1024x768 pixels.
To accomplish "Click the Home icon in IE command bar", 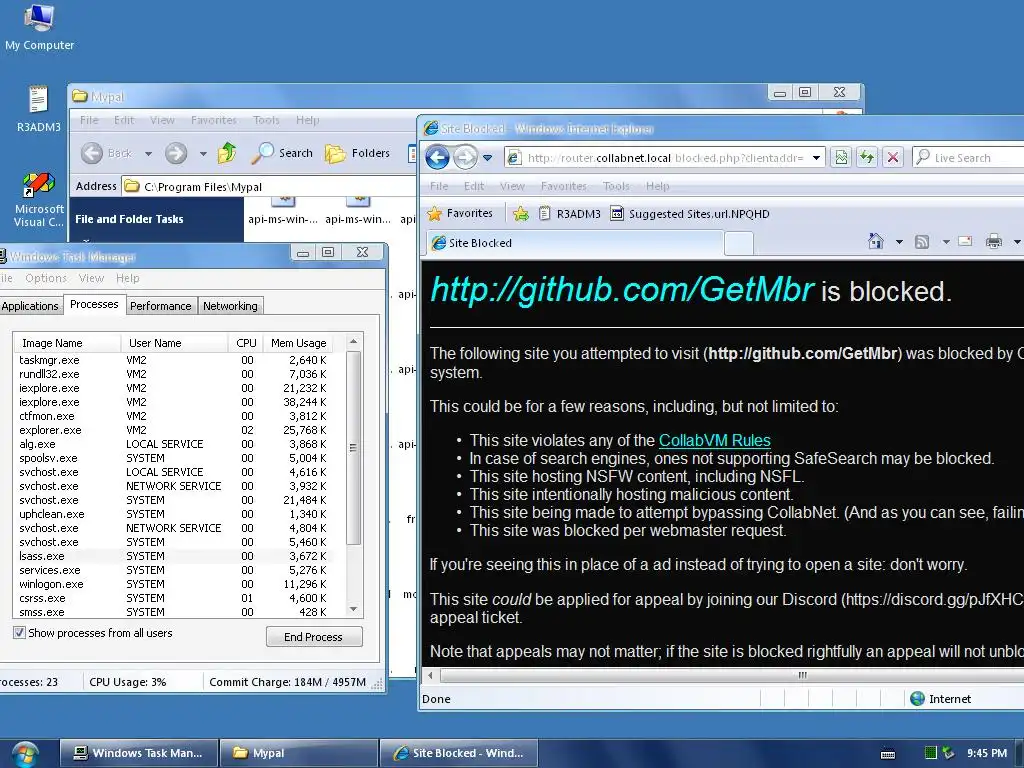I will pyautogui.click(x=876, y=242).
